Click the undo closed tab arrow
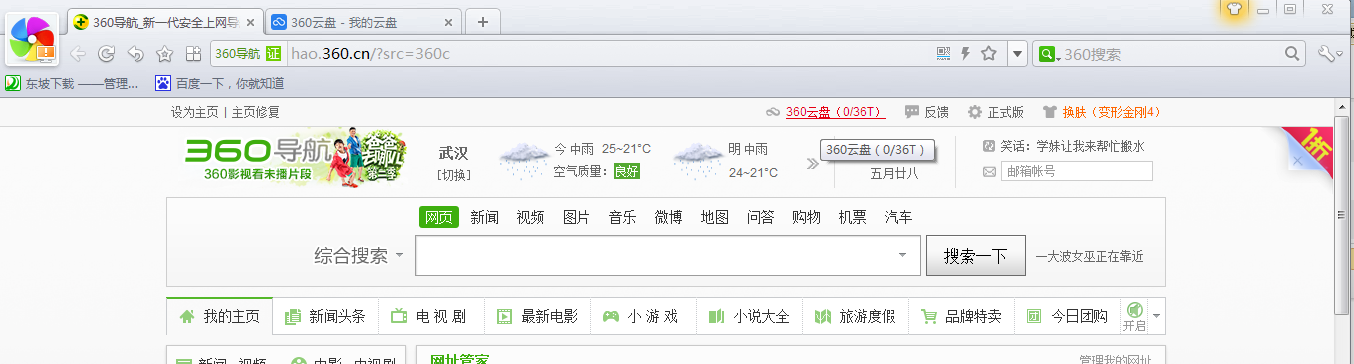1354x364 pixels. coord(135,54)
